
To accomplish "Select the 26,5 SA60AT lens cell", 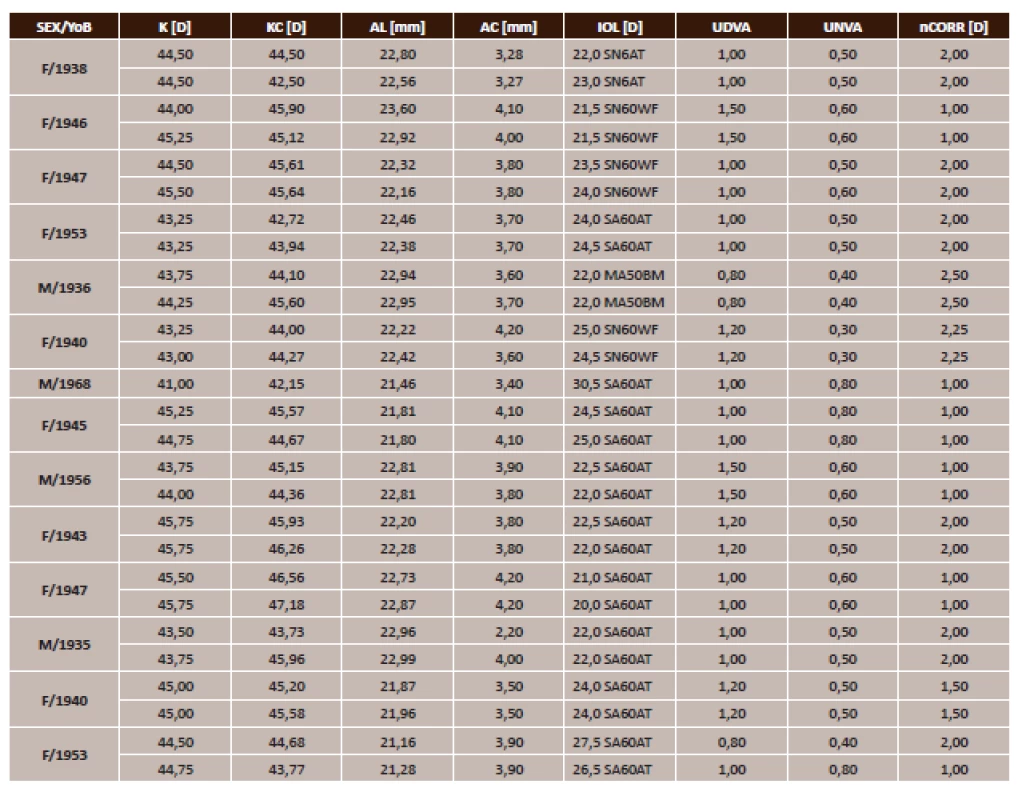I will 619,769.
